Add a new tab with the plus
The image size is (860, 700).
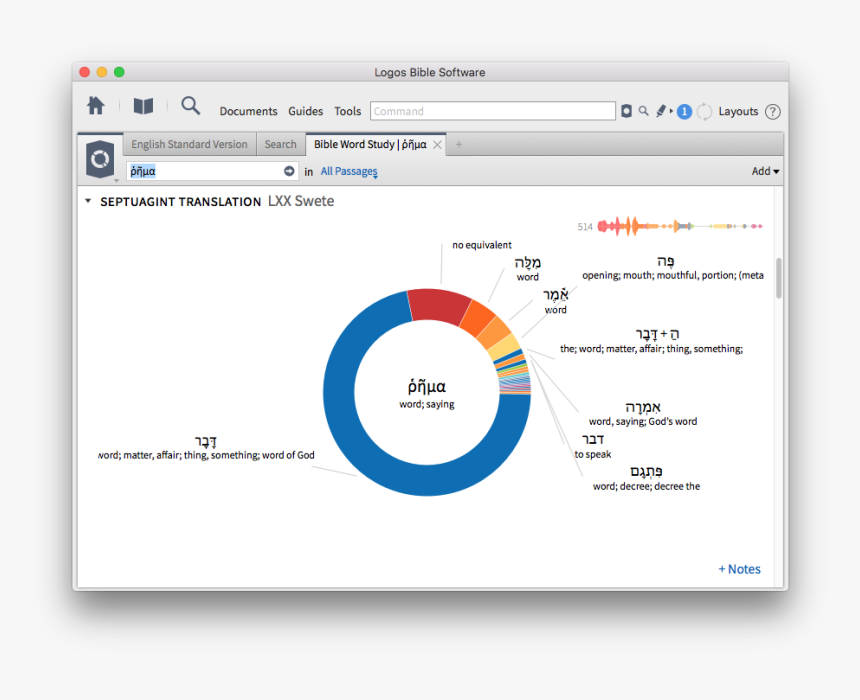tap(459, 144)
